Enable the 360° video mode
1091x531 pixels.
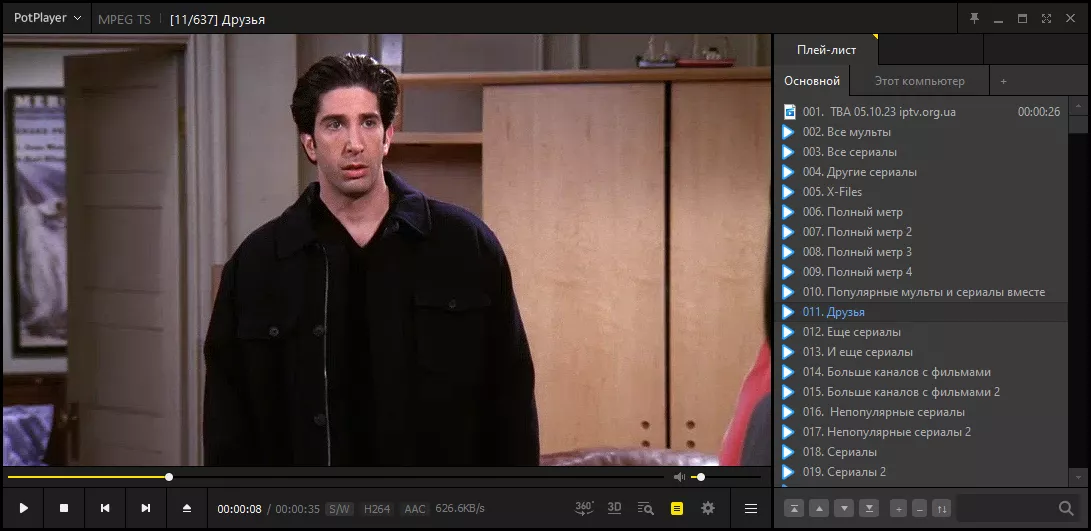click(x=584, y=508)
